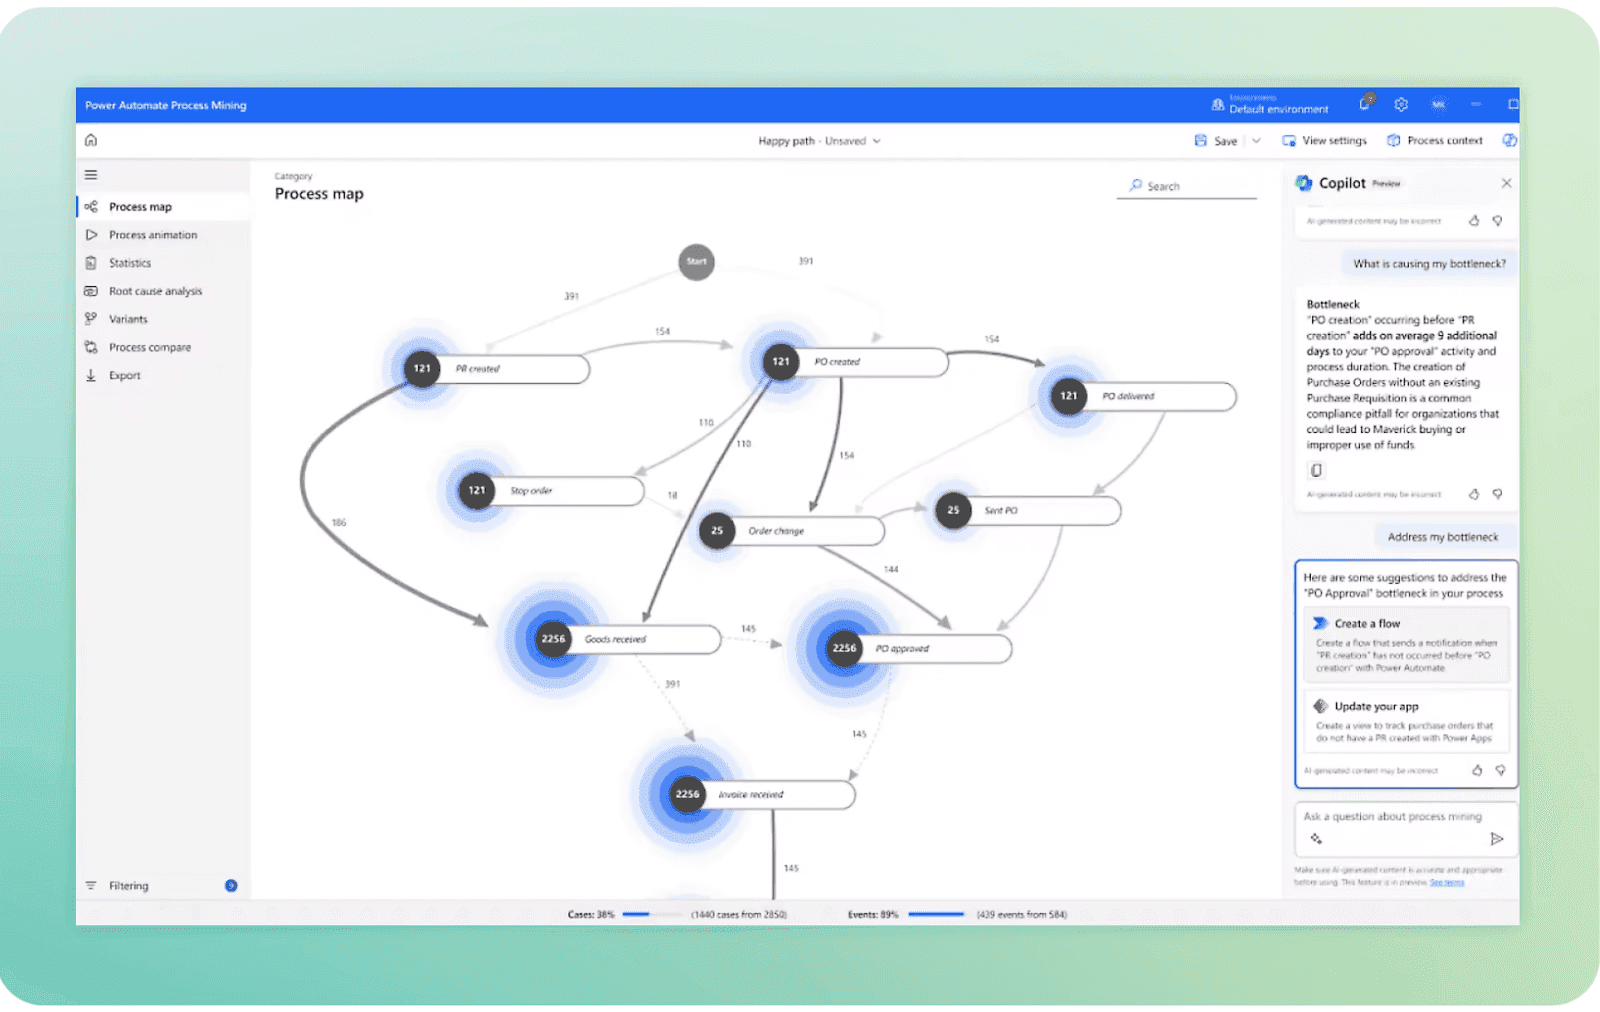Select the Process compare icon

(92, 346)
